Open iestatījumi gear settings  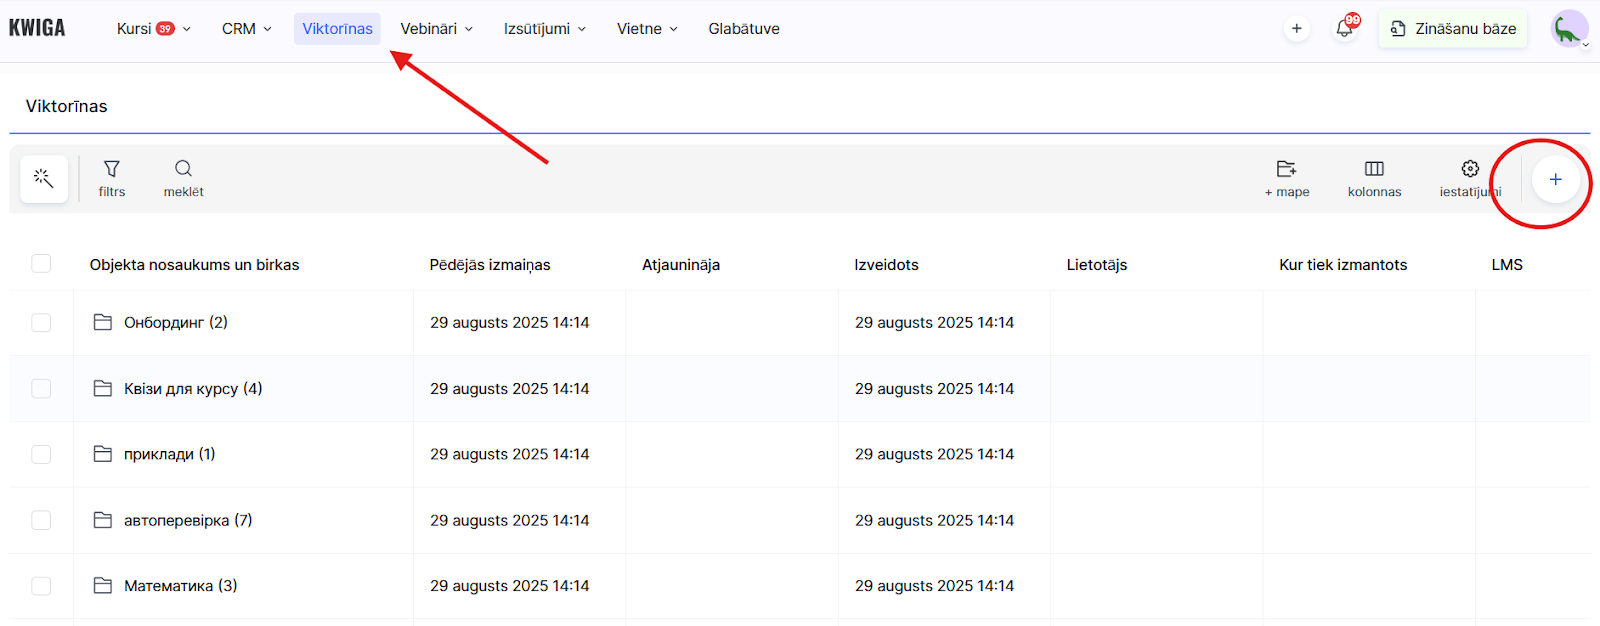click(x=1470, y=178)
